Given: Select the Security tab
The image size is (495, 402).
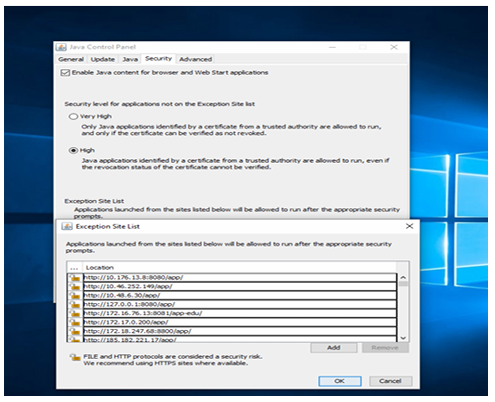Looking at the screenshot, I should (158, 59).
